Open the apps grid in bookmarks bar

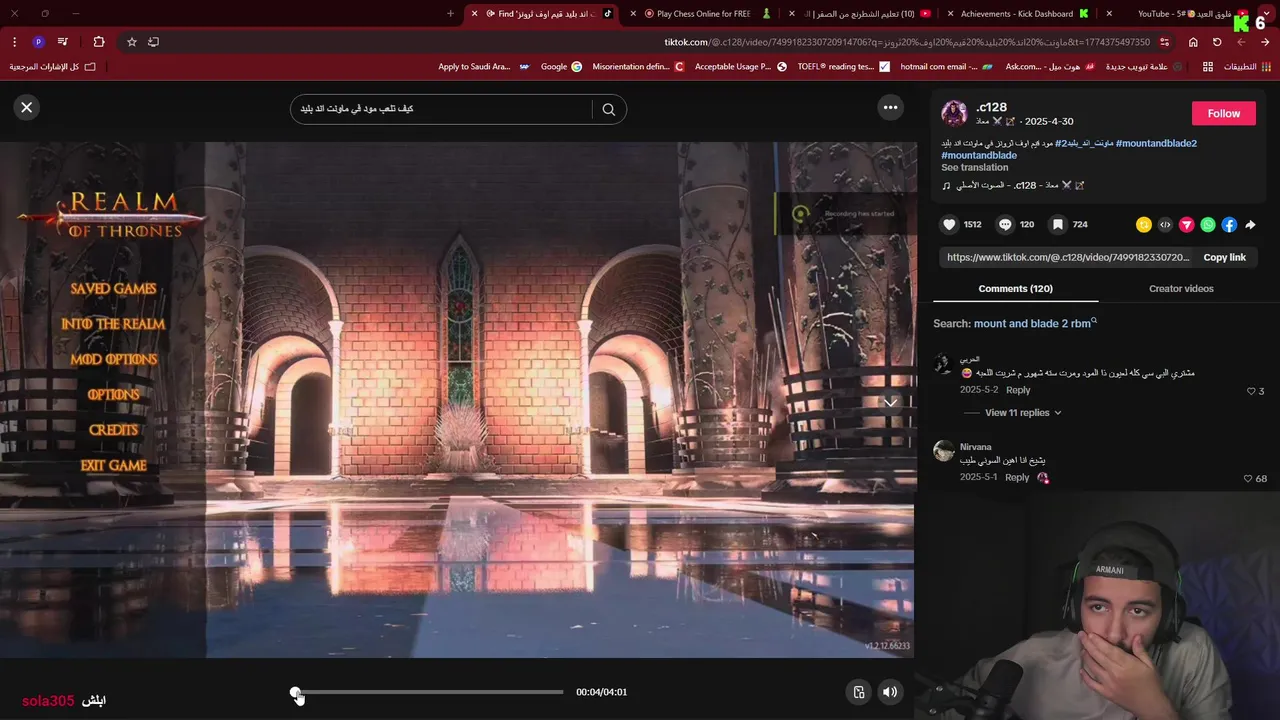coord(1208,67)
